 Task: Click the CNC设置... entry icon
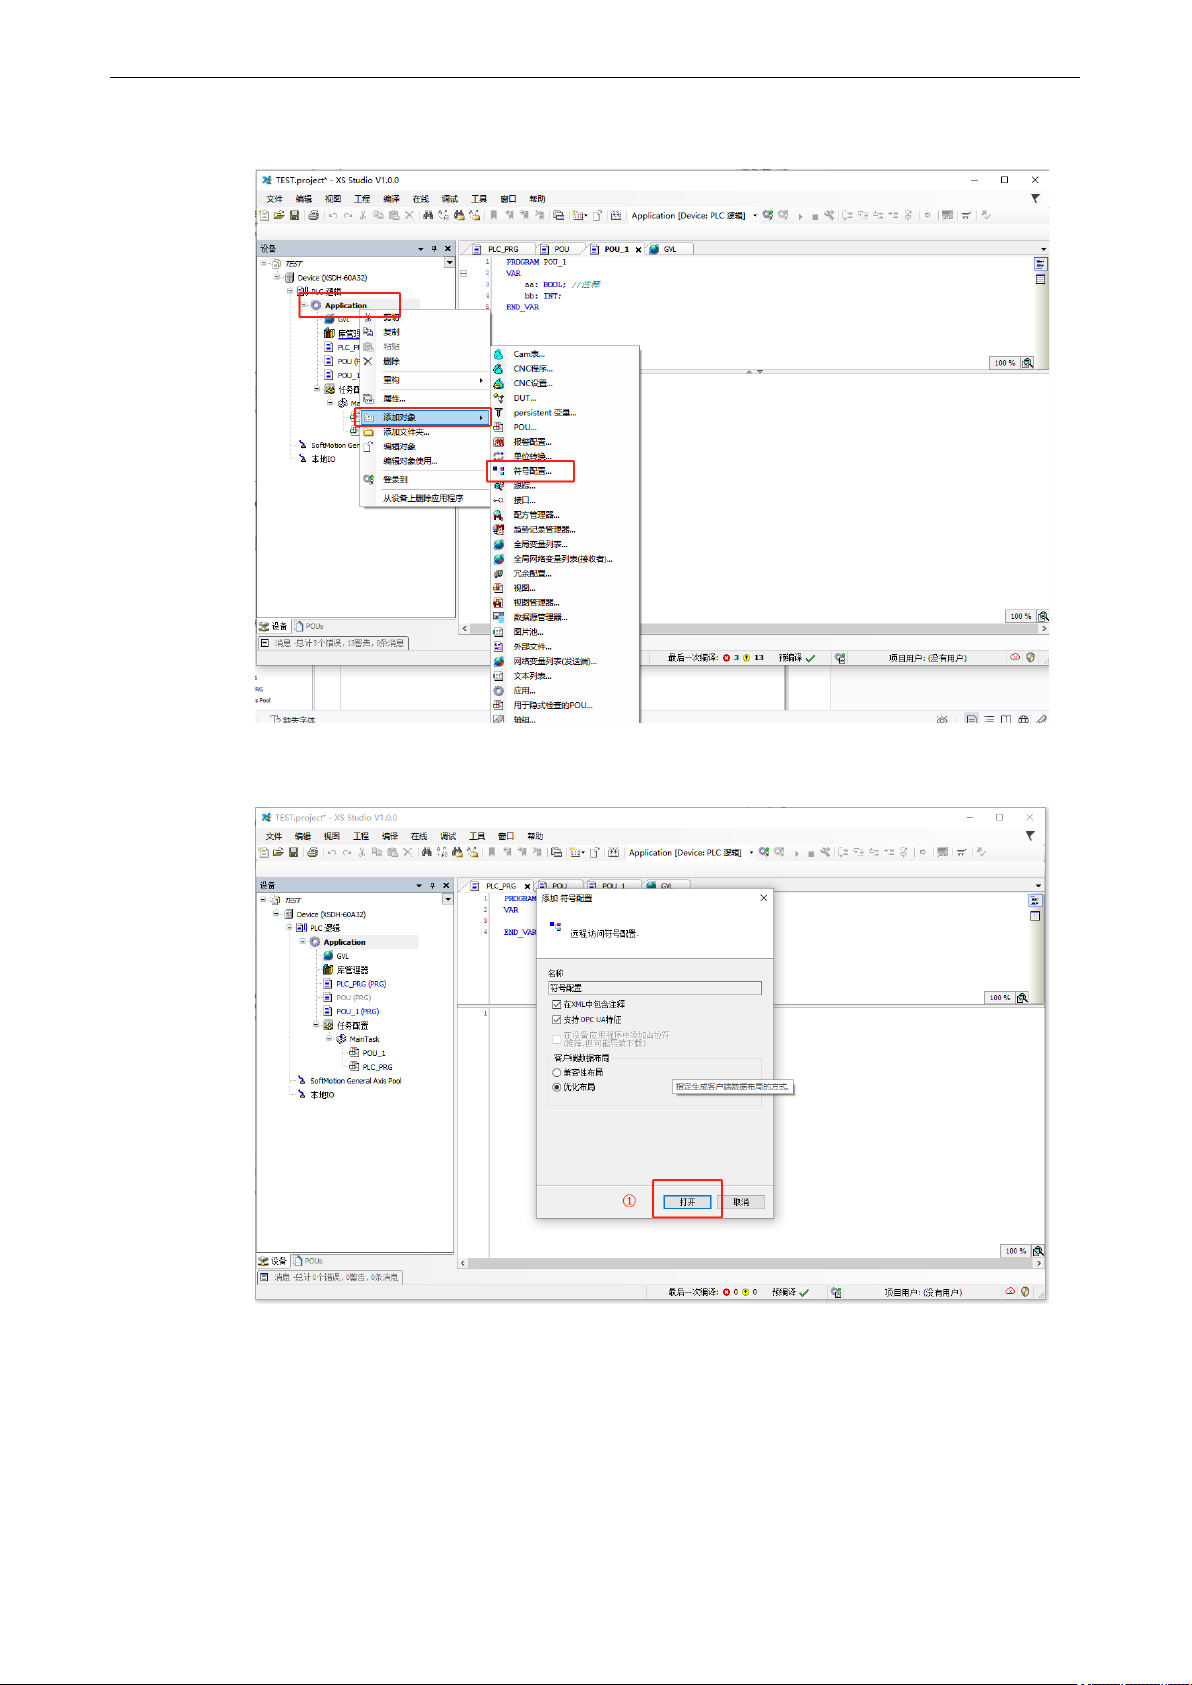[x=498, y=383]
